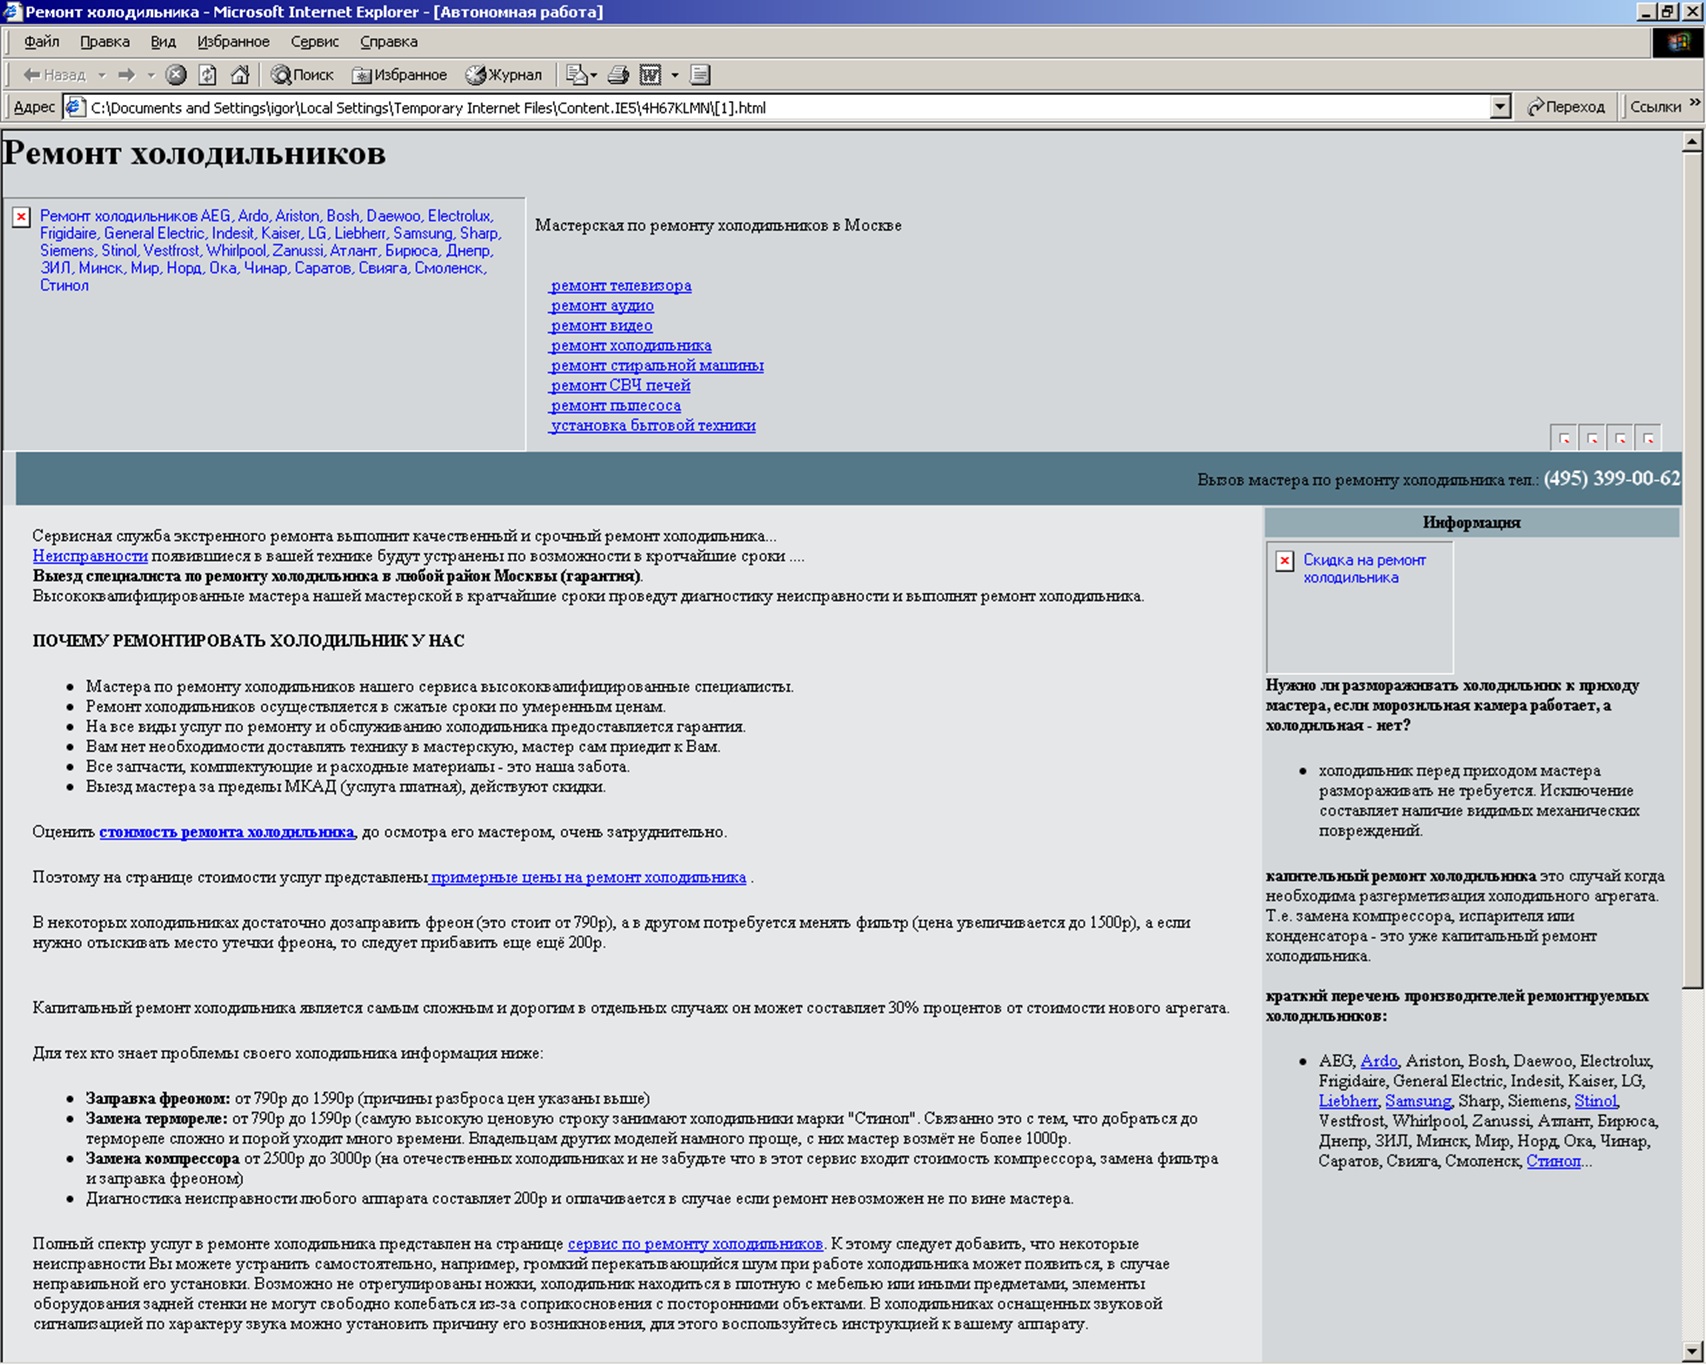Open the Правка menu
This screenshot has height=1365, width=1706.
[105, 42]
